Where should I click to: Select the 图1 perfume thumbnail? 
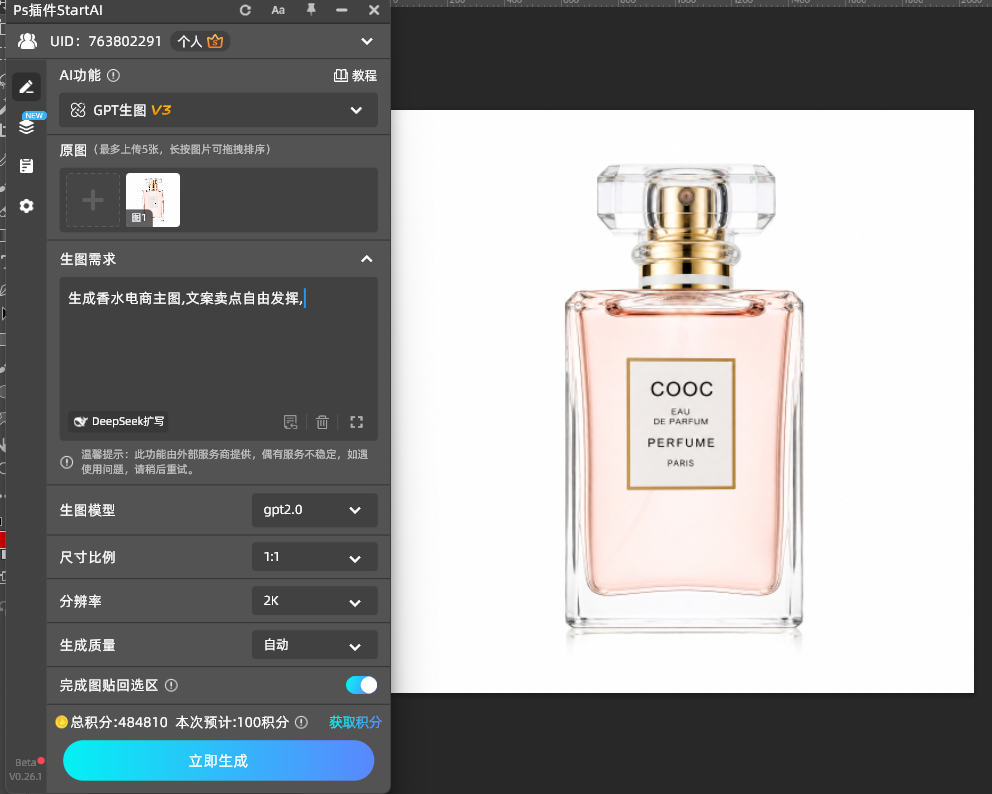tap(153, 200)
